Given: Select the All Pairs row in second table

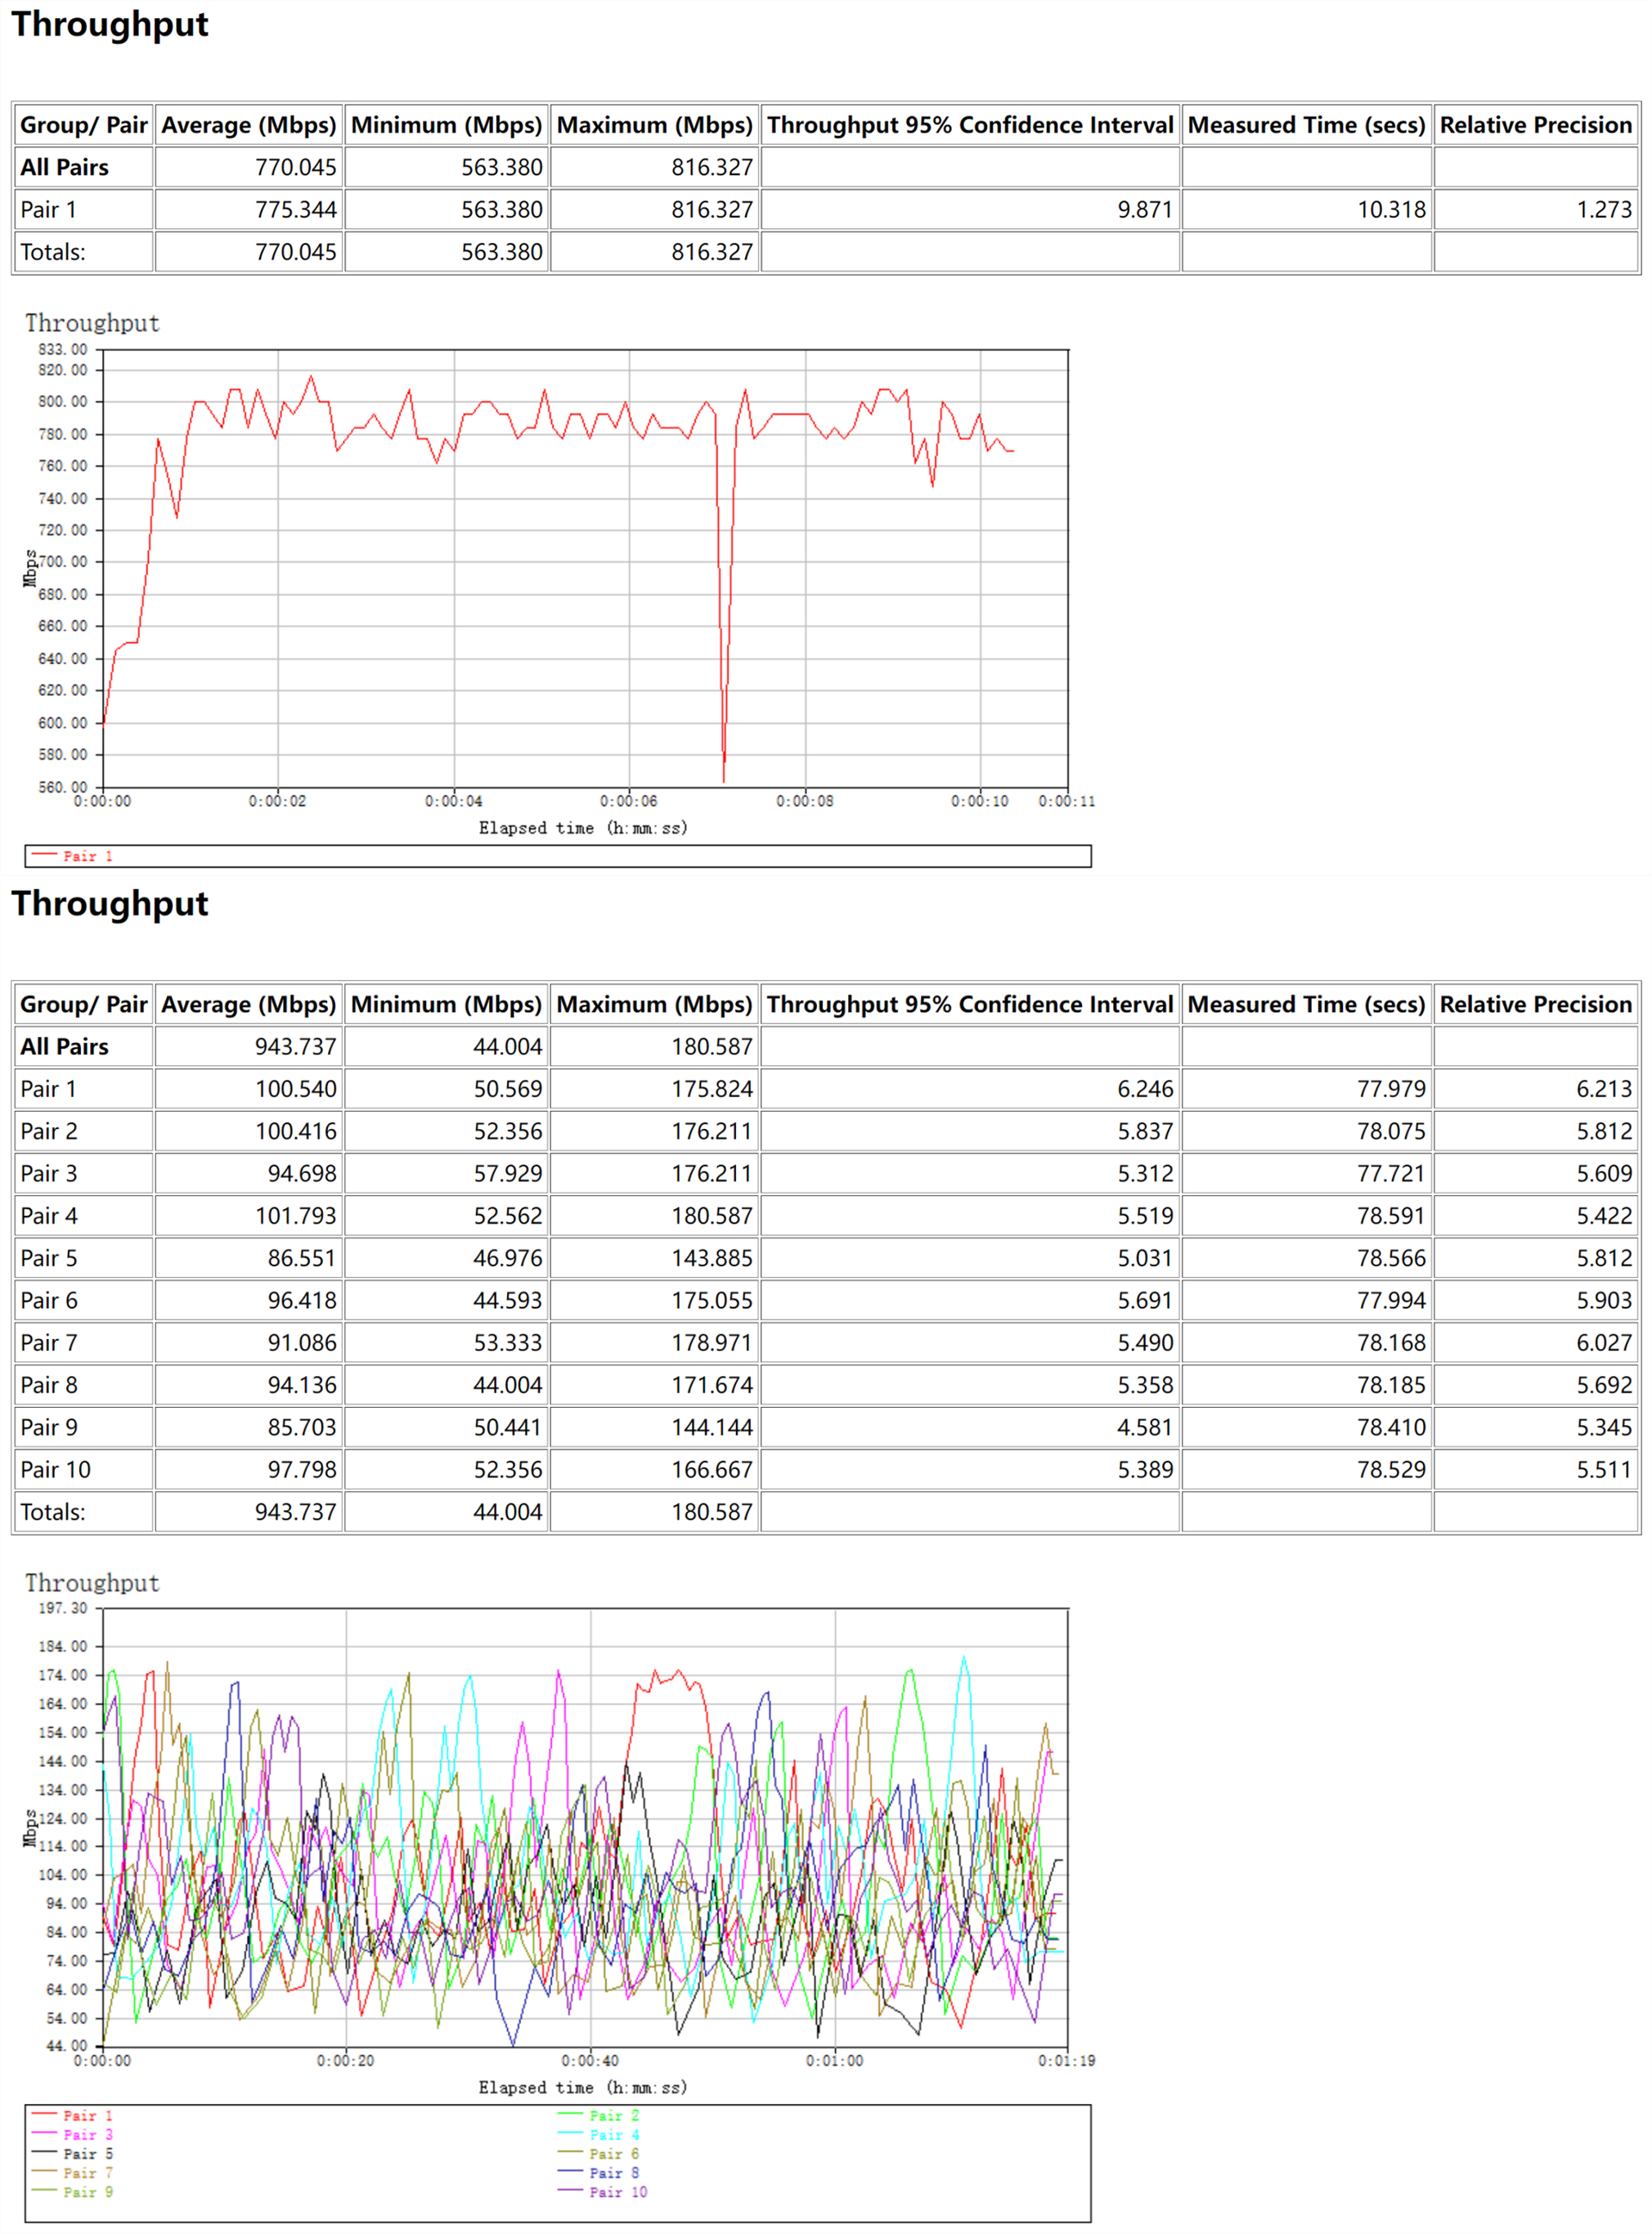Looking at the screenshot, I should point(65,1046).
